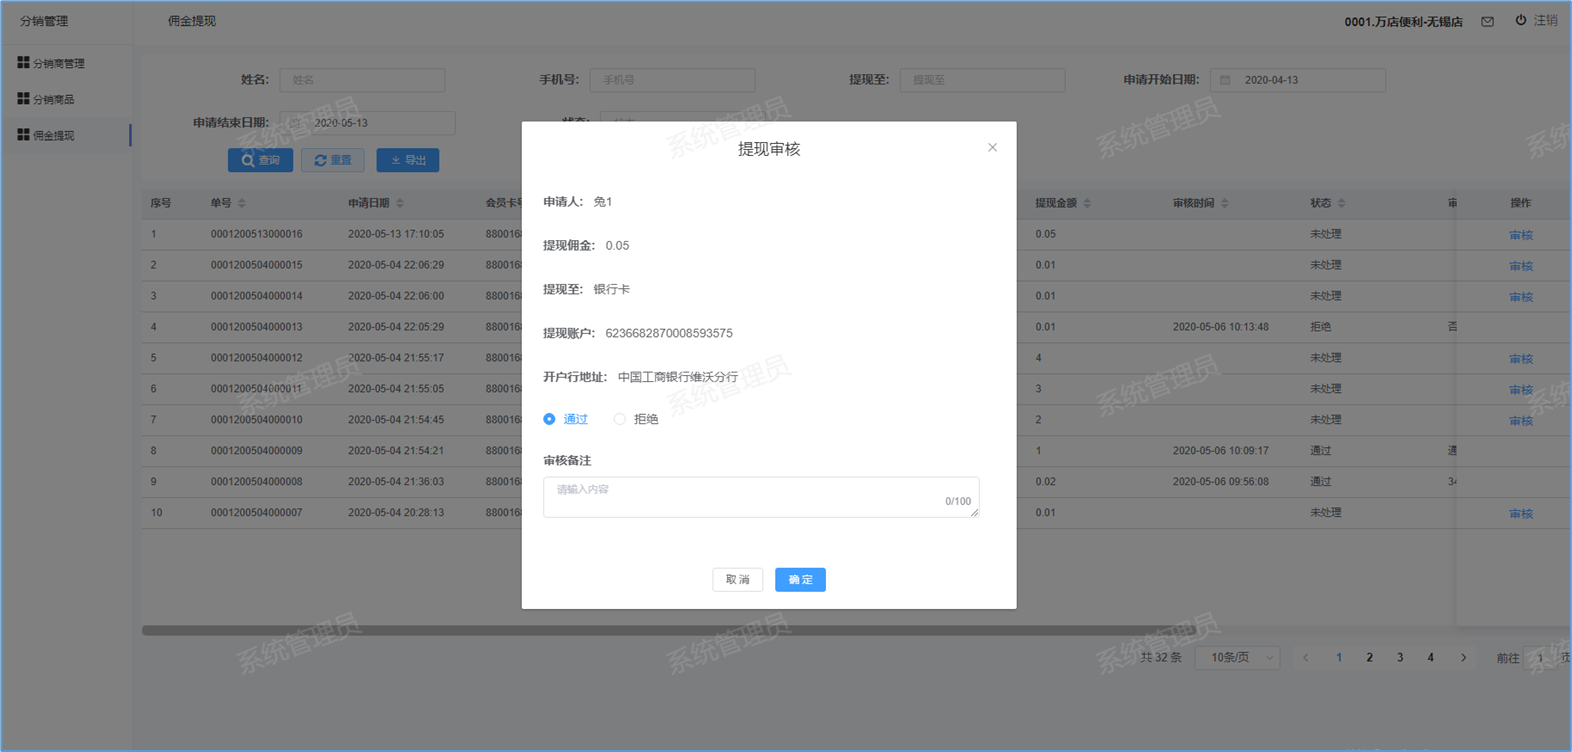Click 取消 to cancel the review
Screen dimensions: 1572x752
click(x=738, y=580)
